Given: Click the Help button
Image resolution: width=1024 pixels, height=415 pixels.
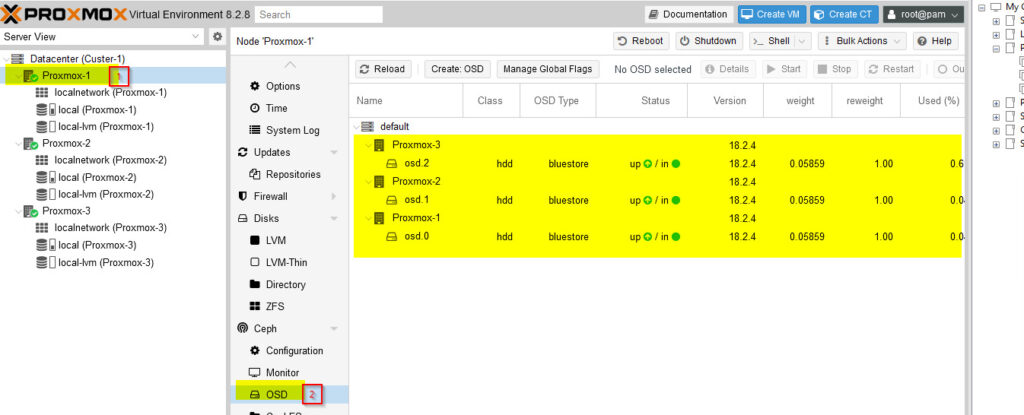Looking at the screenshot, I should pos(935,41).
